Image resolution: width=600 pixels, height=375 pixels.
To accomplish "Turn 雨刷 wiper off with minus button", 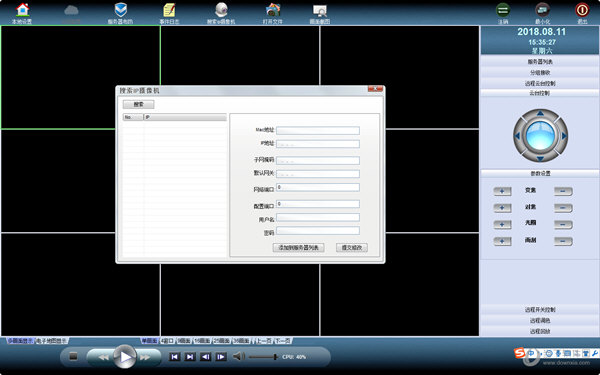I will click(x=563, y=241).
